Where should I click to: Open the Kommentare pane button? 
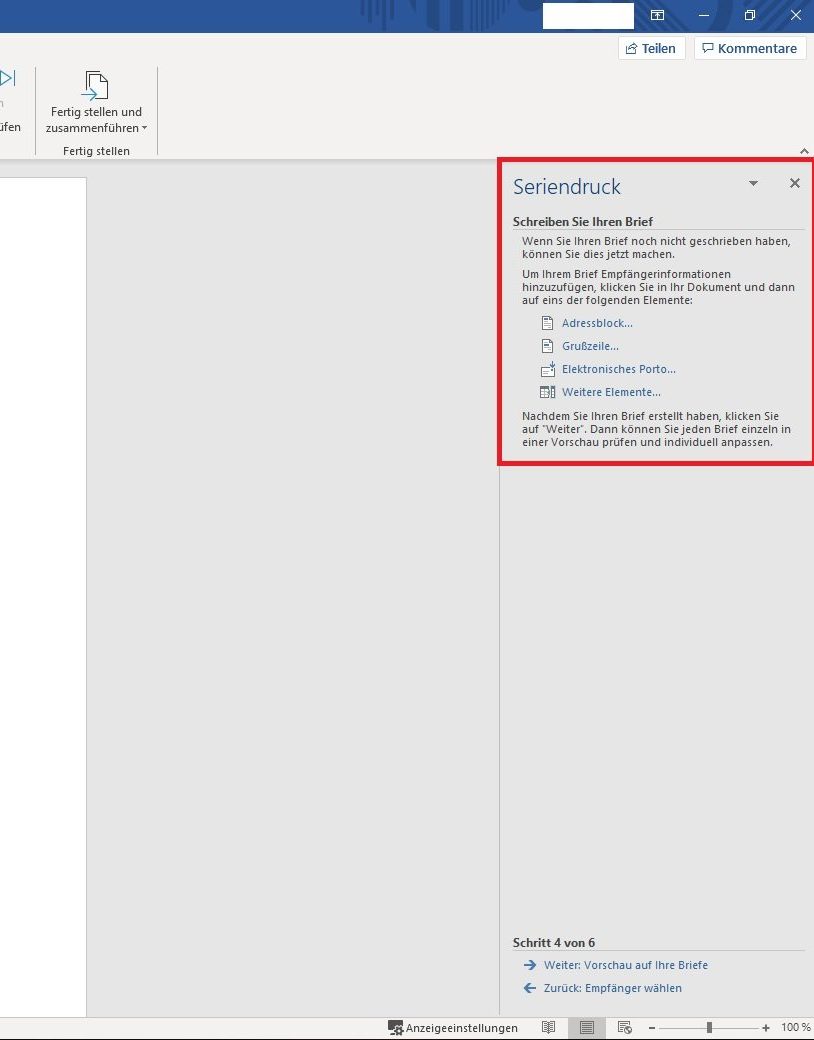750,48
